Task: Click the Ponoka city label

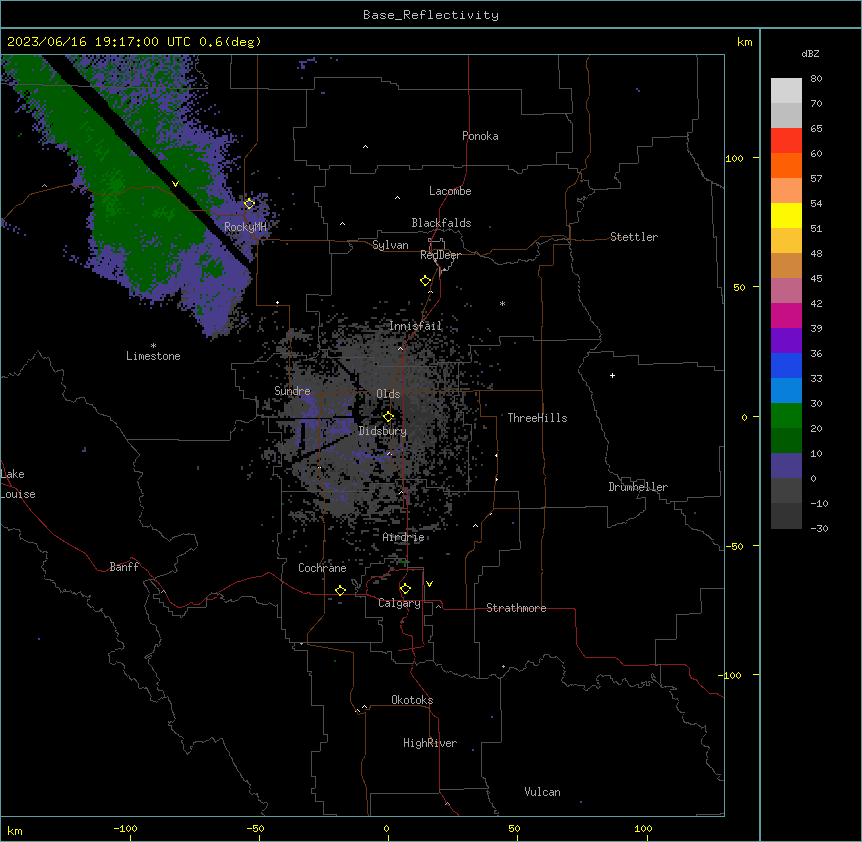Action: [x=480, y=136]
